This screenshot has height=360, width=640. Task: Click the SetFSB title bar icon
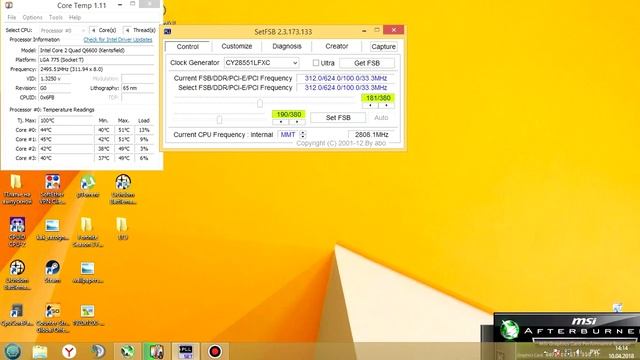pyautogui.click(x=167, y=31)
